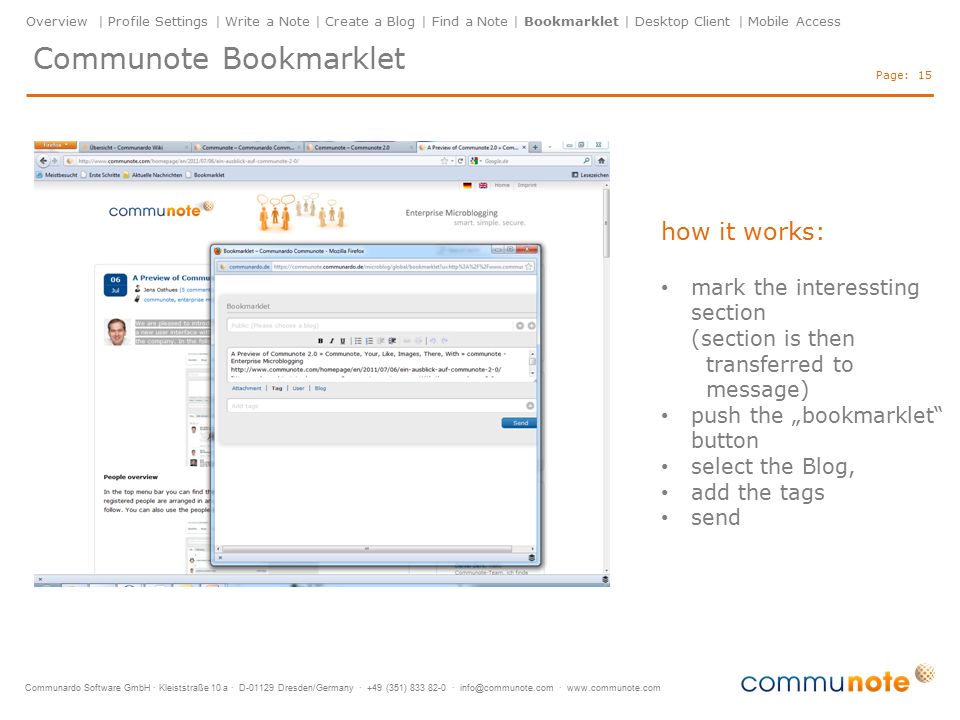Viewport: 960px width, 720px height.
Task: Redo the edit in the note editor
Action: pyautogui.click(x=444, y=341)
